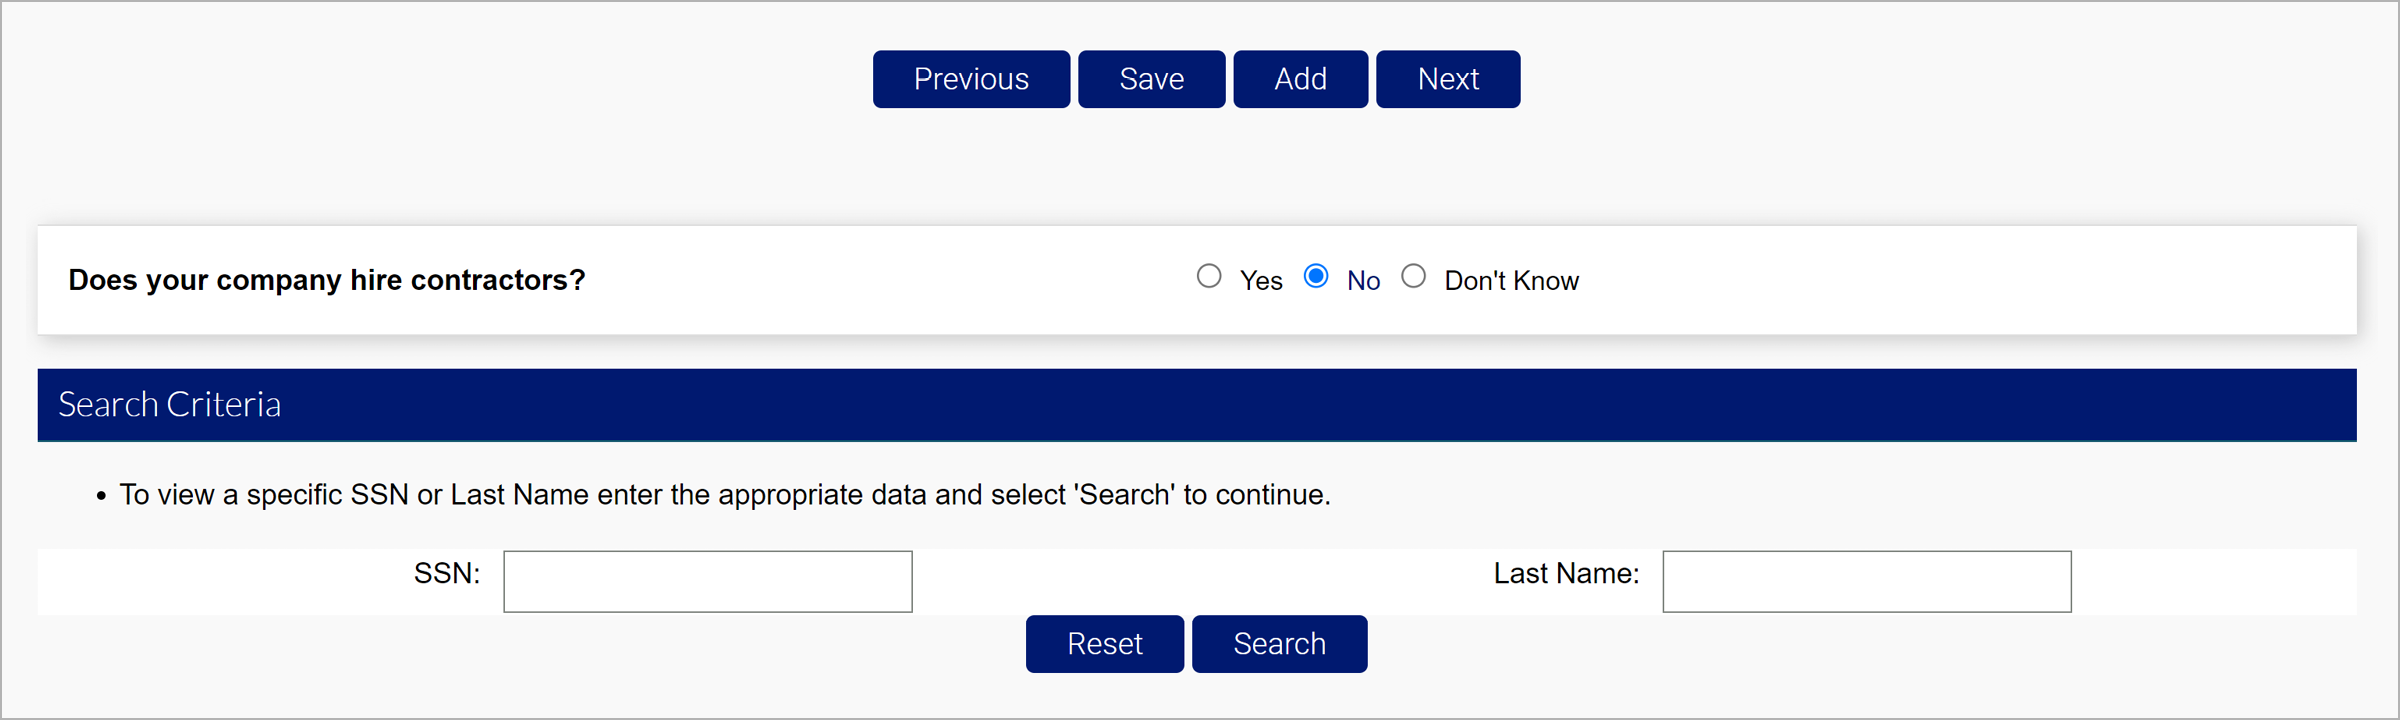Select the Yes radio button
2400x720 pixels.
tap(1209, 276)
